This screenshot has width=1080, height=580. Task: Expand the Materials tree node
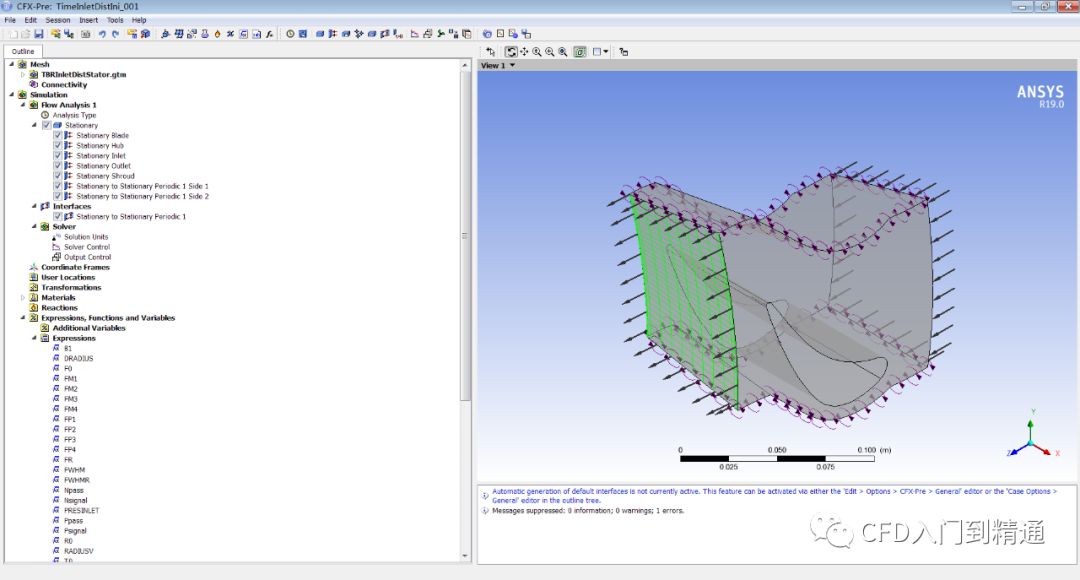click(23, 298)
